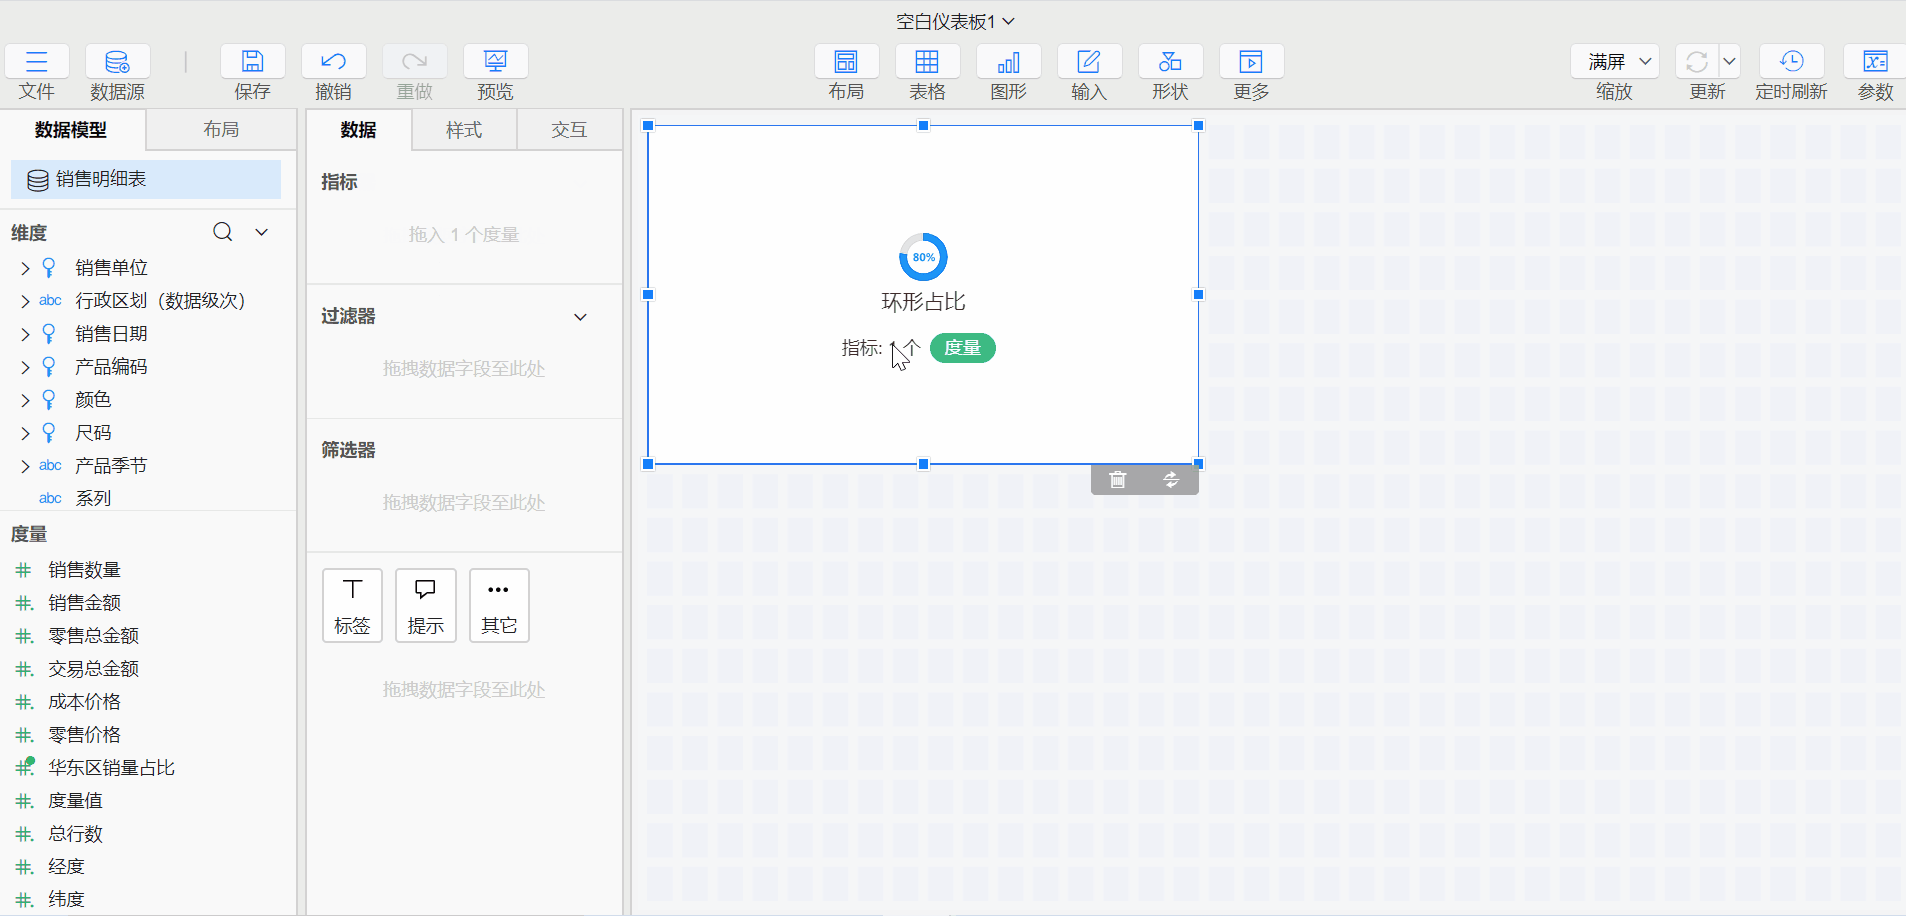Screen dimensions: 1906x916
Task: Select the 环形占比 chart title text
Action: coord(923,302)
